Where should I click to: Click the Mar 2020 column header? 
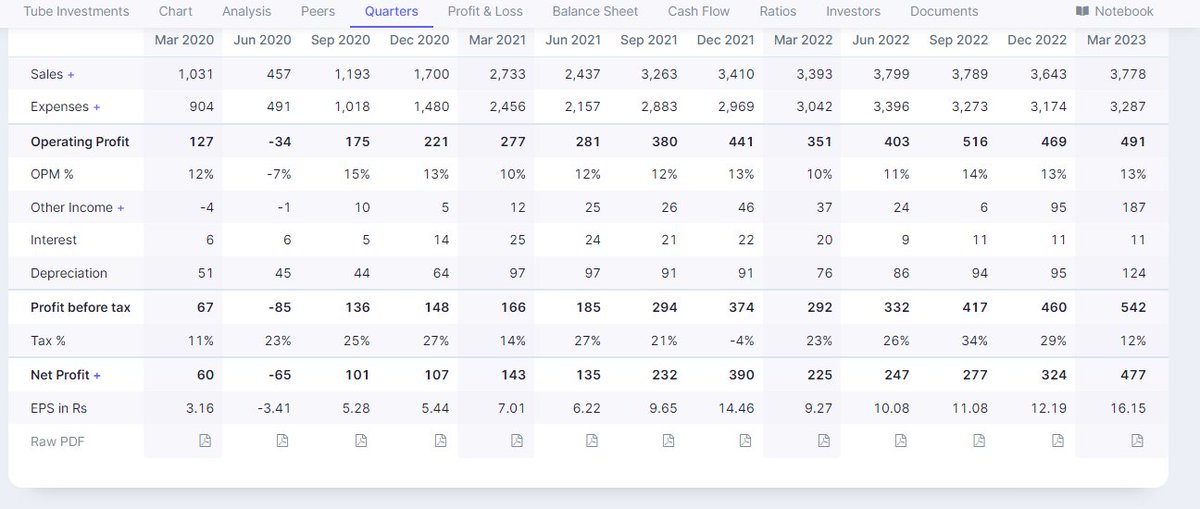(x=184, y=40)
